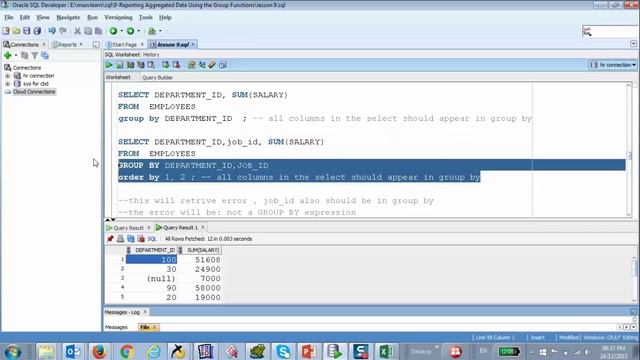Click the Autotrace icon in worksheet toolbar
This screenshot has height=360, width=640.
click(141, 65)
